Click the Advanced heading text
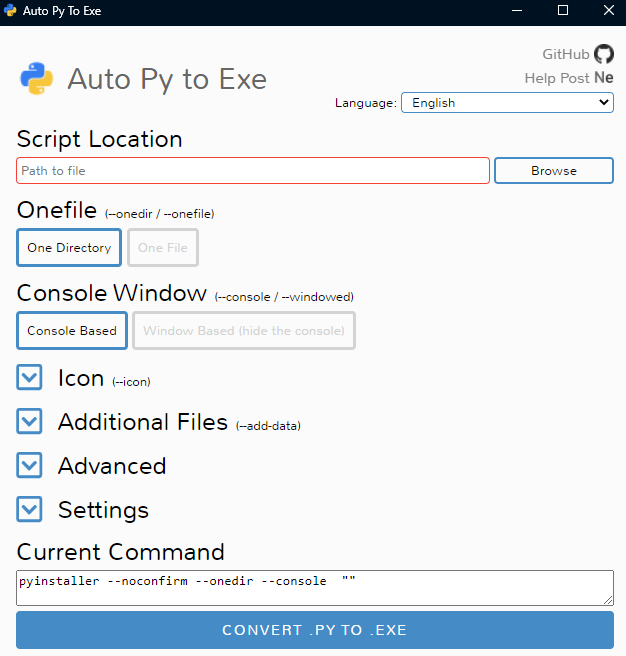This screenshot has width=626, height=656. click(x=112, y=466)
